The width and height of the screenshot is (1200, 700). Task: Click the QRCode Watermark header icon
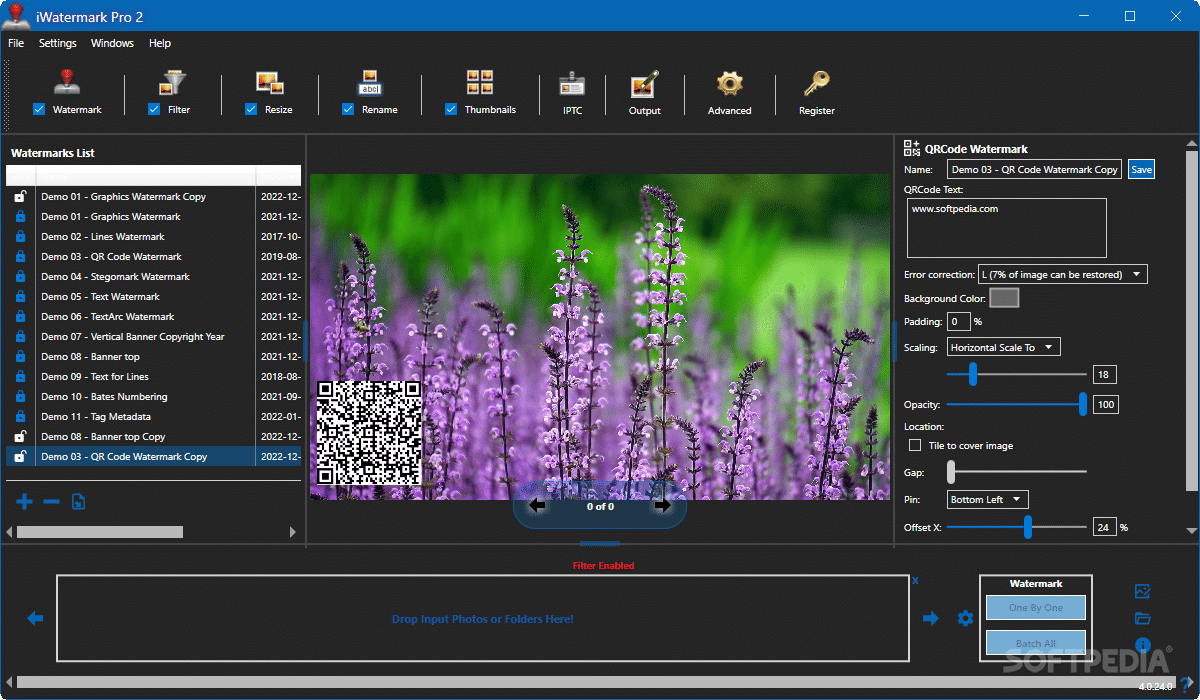911,148
